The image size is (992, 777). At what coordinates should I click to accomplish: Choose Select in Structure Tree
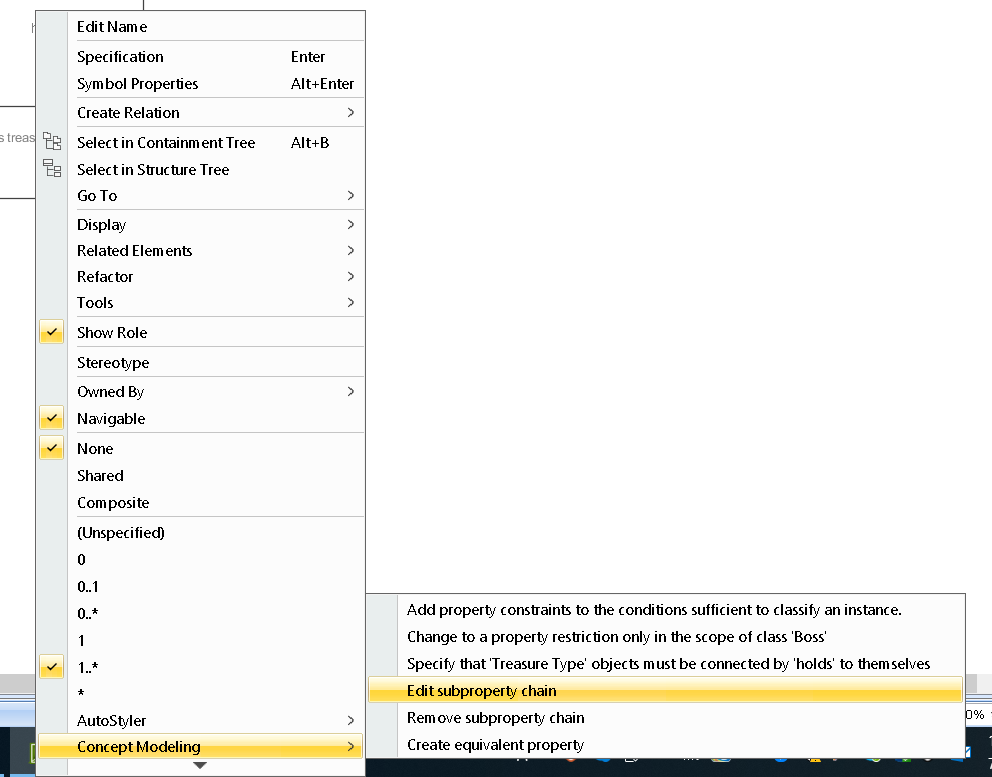201,170
